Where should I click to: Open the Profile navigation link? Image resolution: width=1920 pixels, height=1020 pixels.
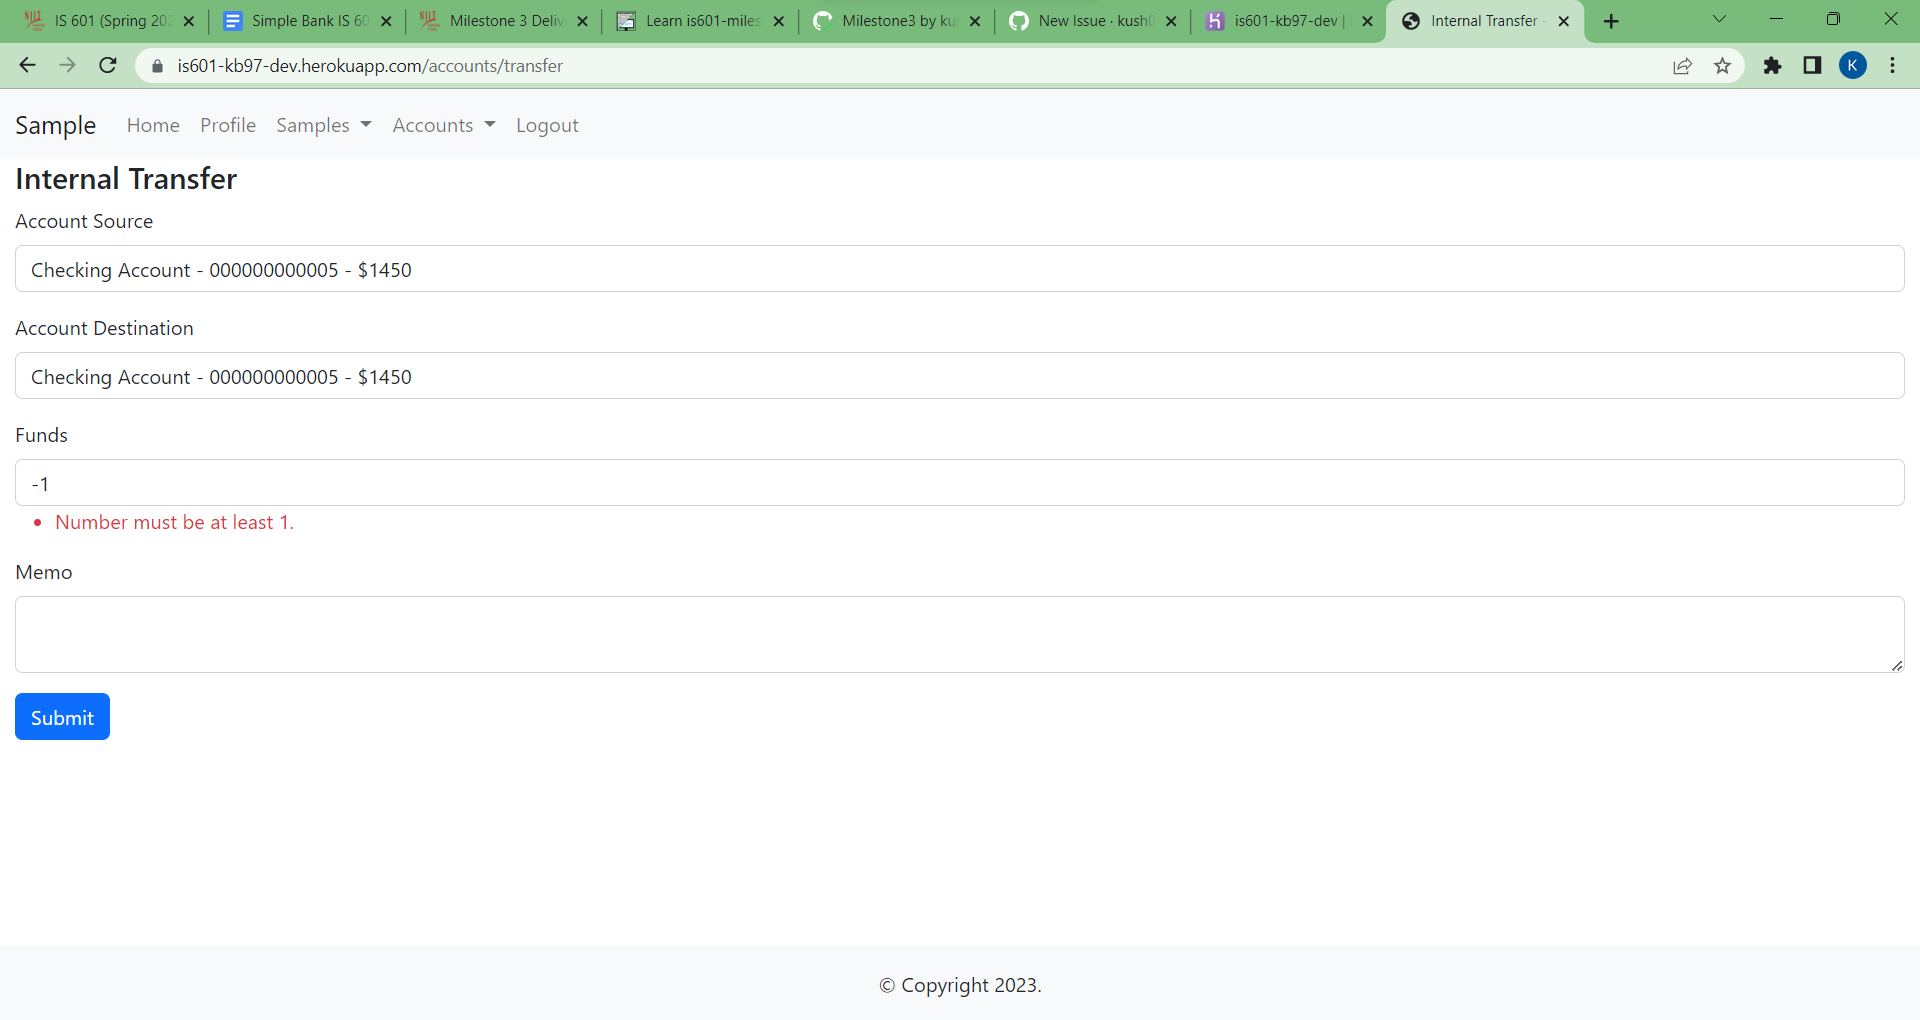(227, 125)
